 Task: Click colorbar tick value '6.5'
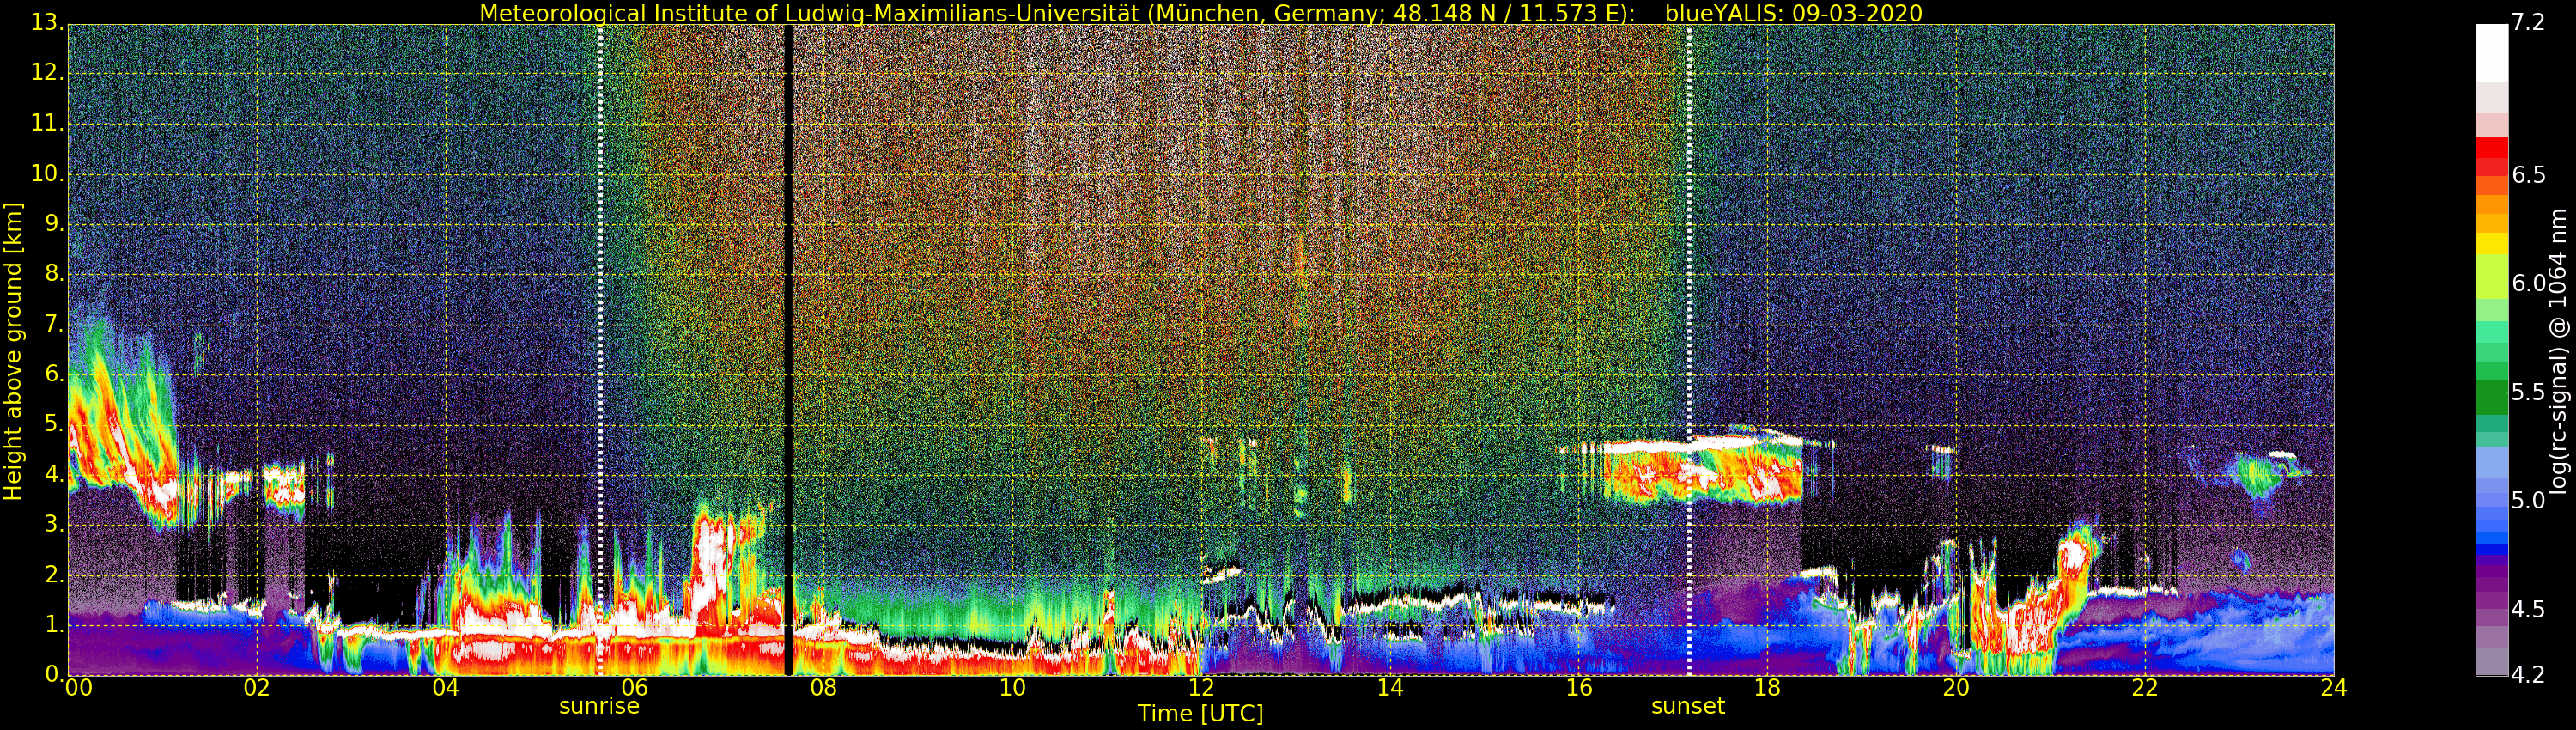[x=2528, y=175]
